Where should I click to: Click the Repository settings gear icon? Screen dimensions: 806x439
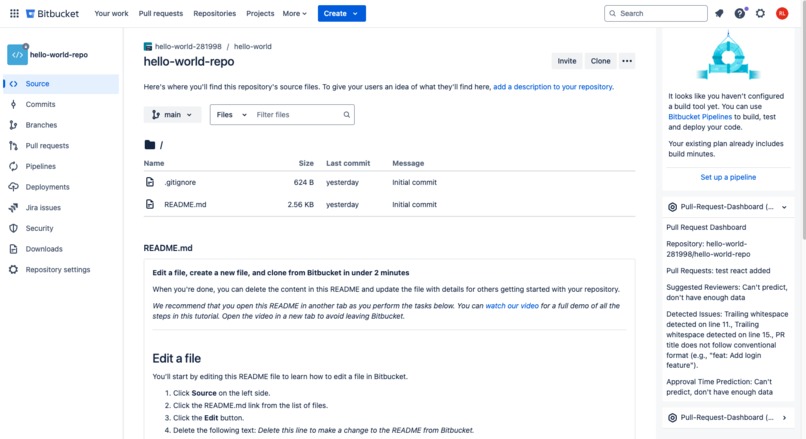coord(13,269)
